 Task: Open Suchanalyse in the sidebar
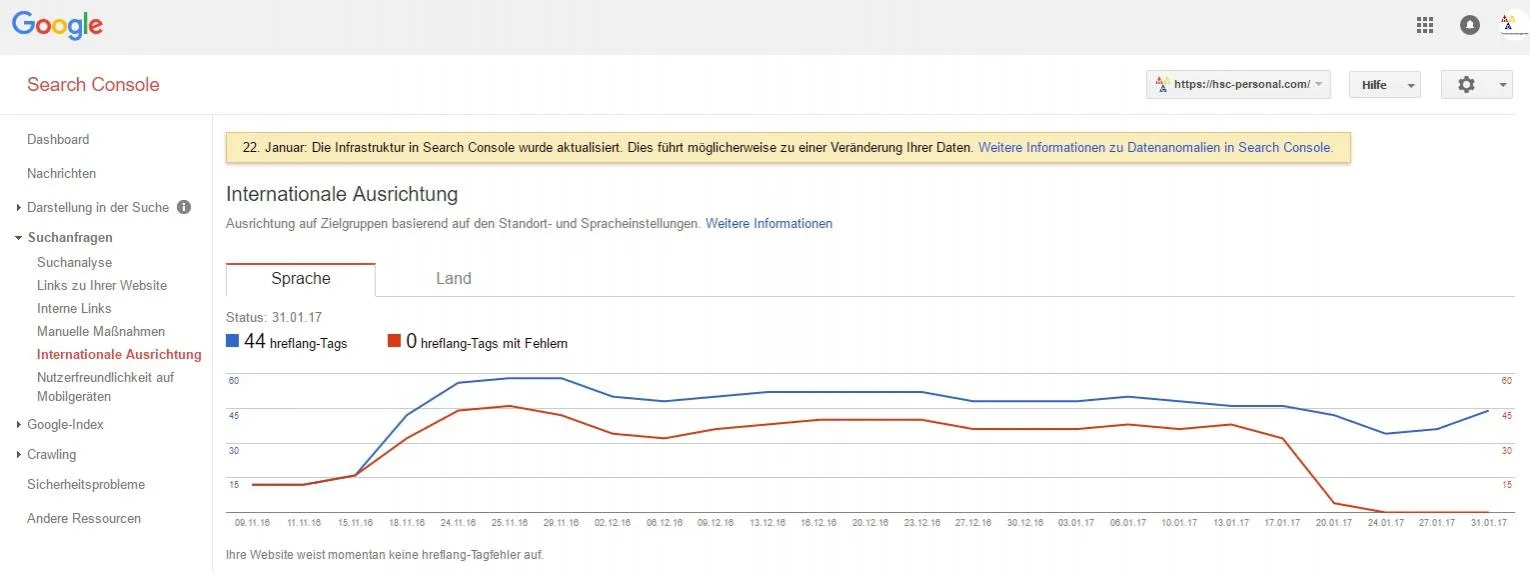(x=74, y=263)
